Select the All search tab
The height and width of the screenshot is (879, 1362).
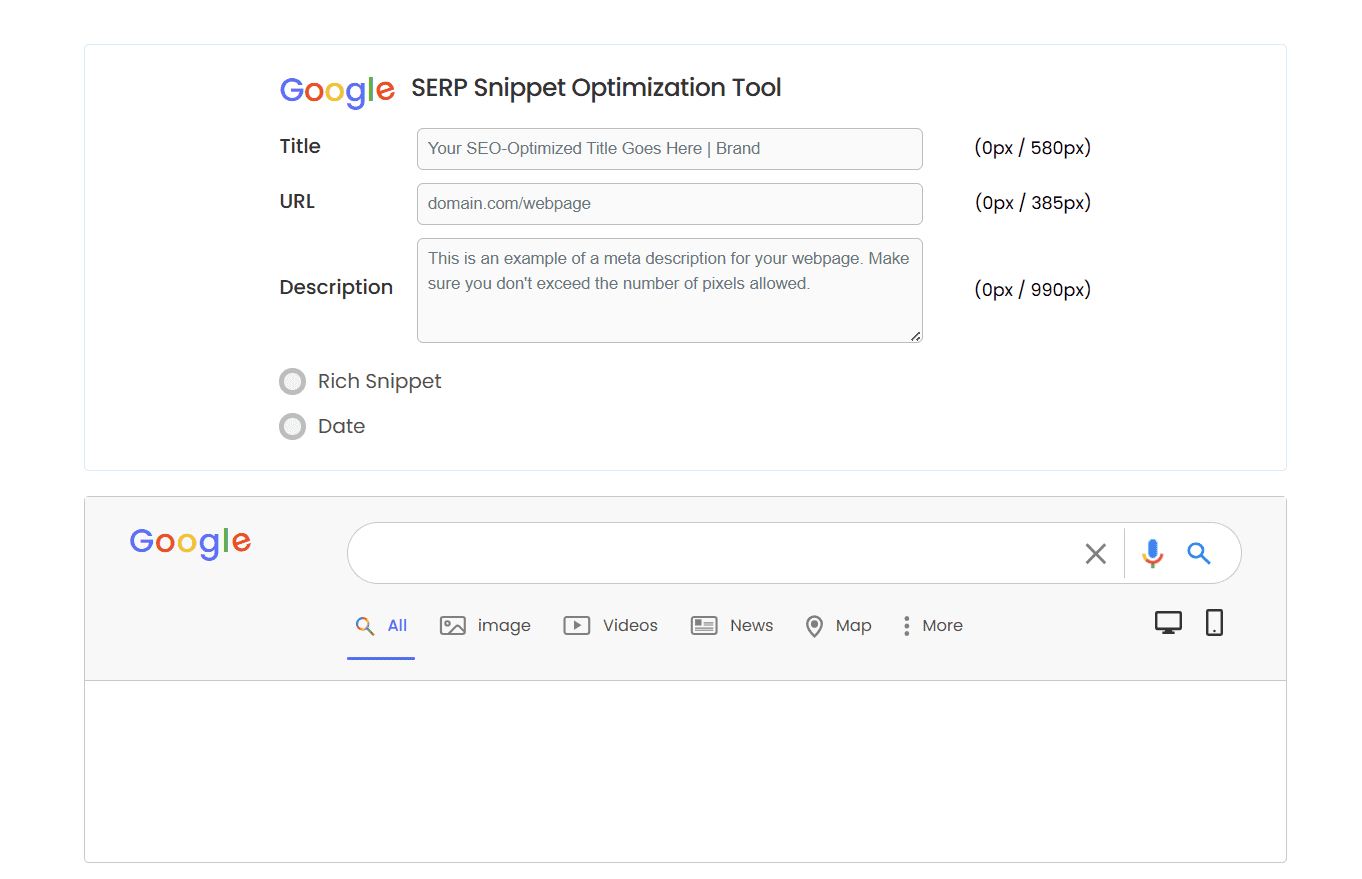coord(381,626)
